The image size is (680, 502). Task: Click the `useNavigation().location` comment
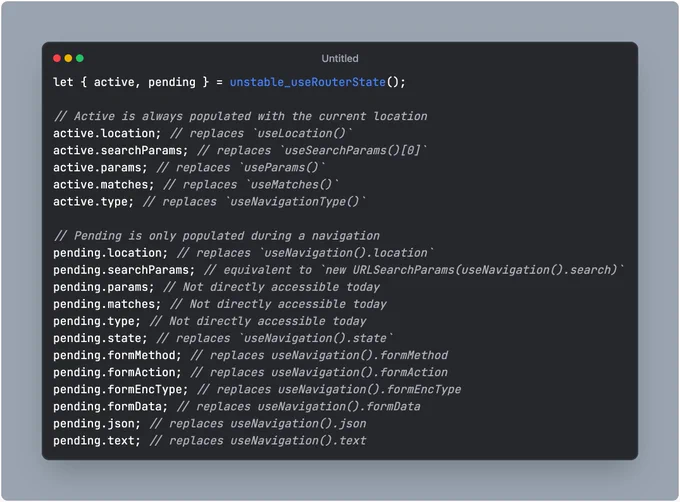tap(347, 253)
